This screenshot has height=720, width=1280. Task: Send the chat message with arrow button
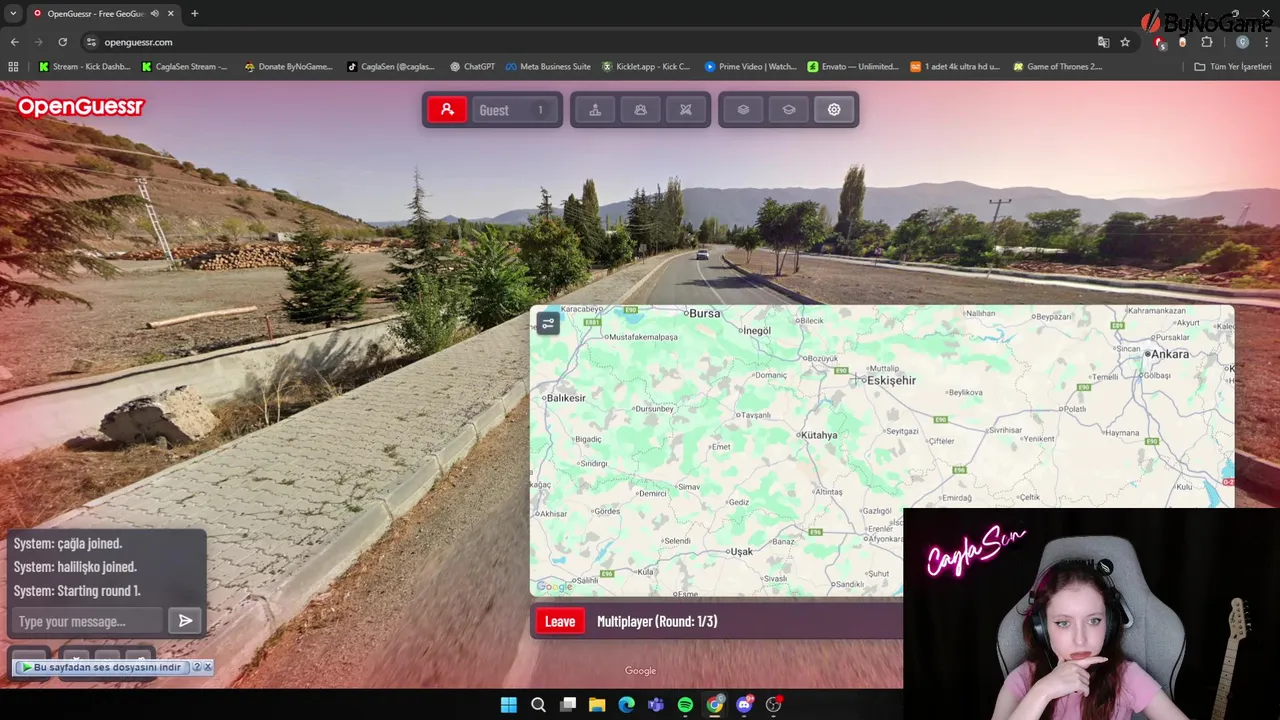pyautogui.click(x=185, y=621)
